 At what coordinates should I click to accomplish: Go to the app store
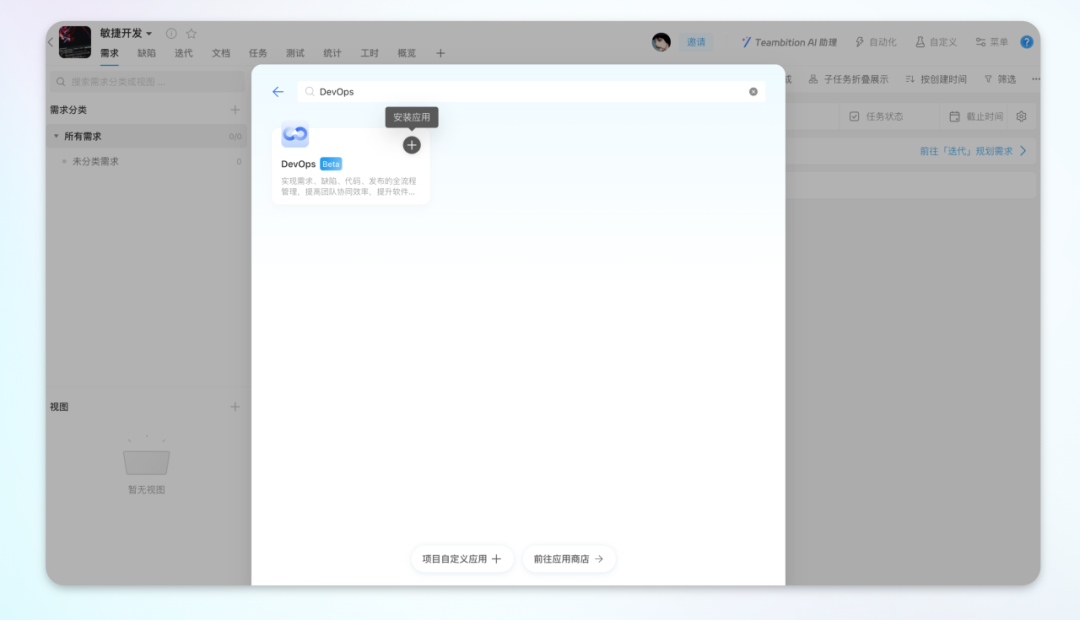(568, 559)
